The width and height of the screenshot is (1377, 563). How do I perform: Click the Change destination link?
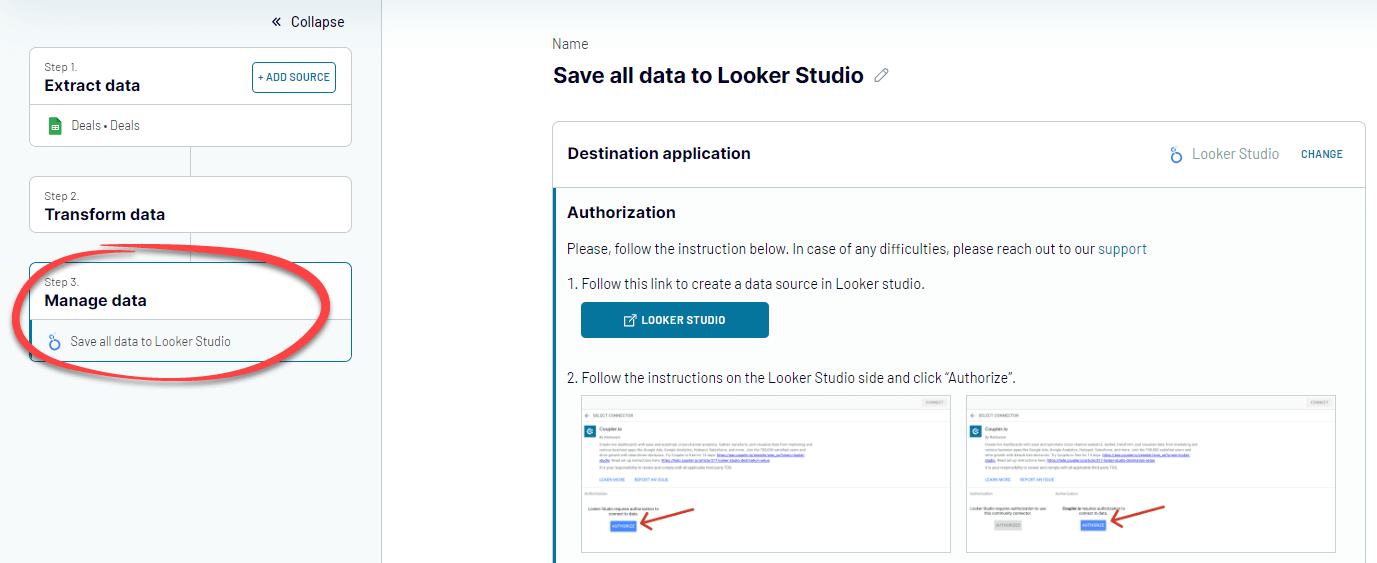(1322, 154)
